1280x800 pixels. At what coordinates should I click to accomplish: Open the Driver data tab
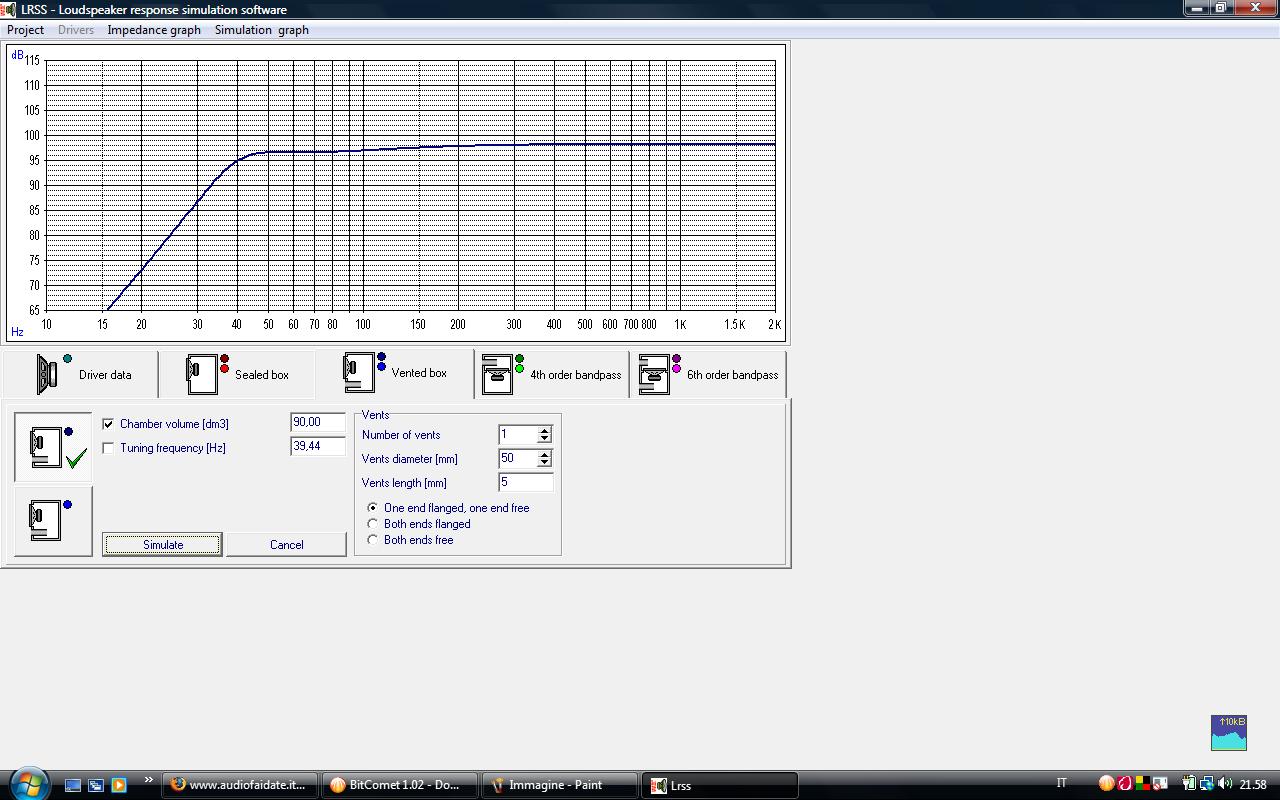(80, 375)
